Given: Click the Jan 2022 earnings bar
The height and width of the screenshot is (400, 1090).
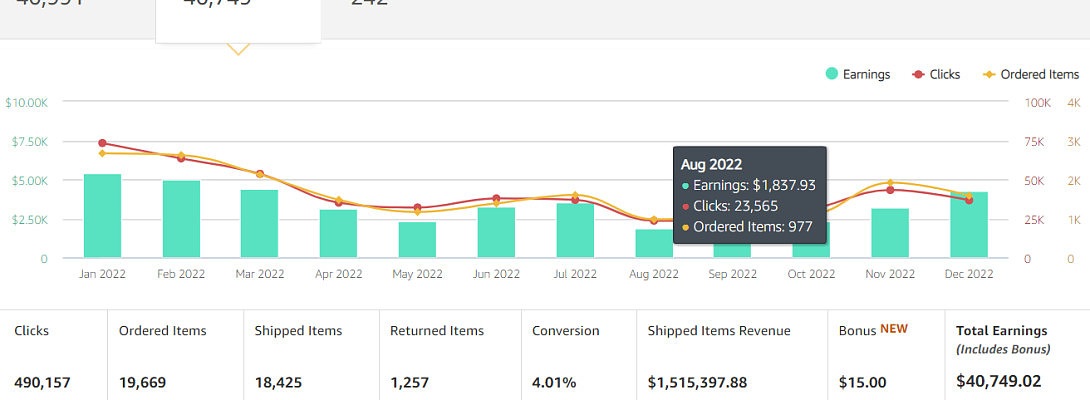Looking at the screenshot, I should (x=102, y=216).
